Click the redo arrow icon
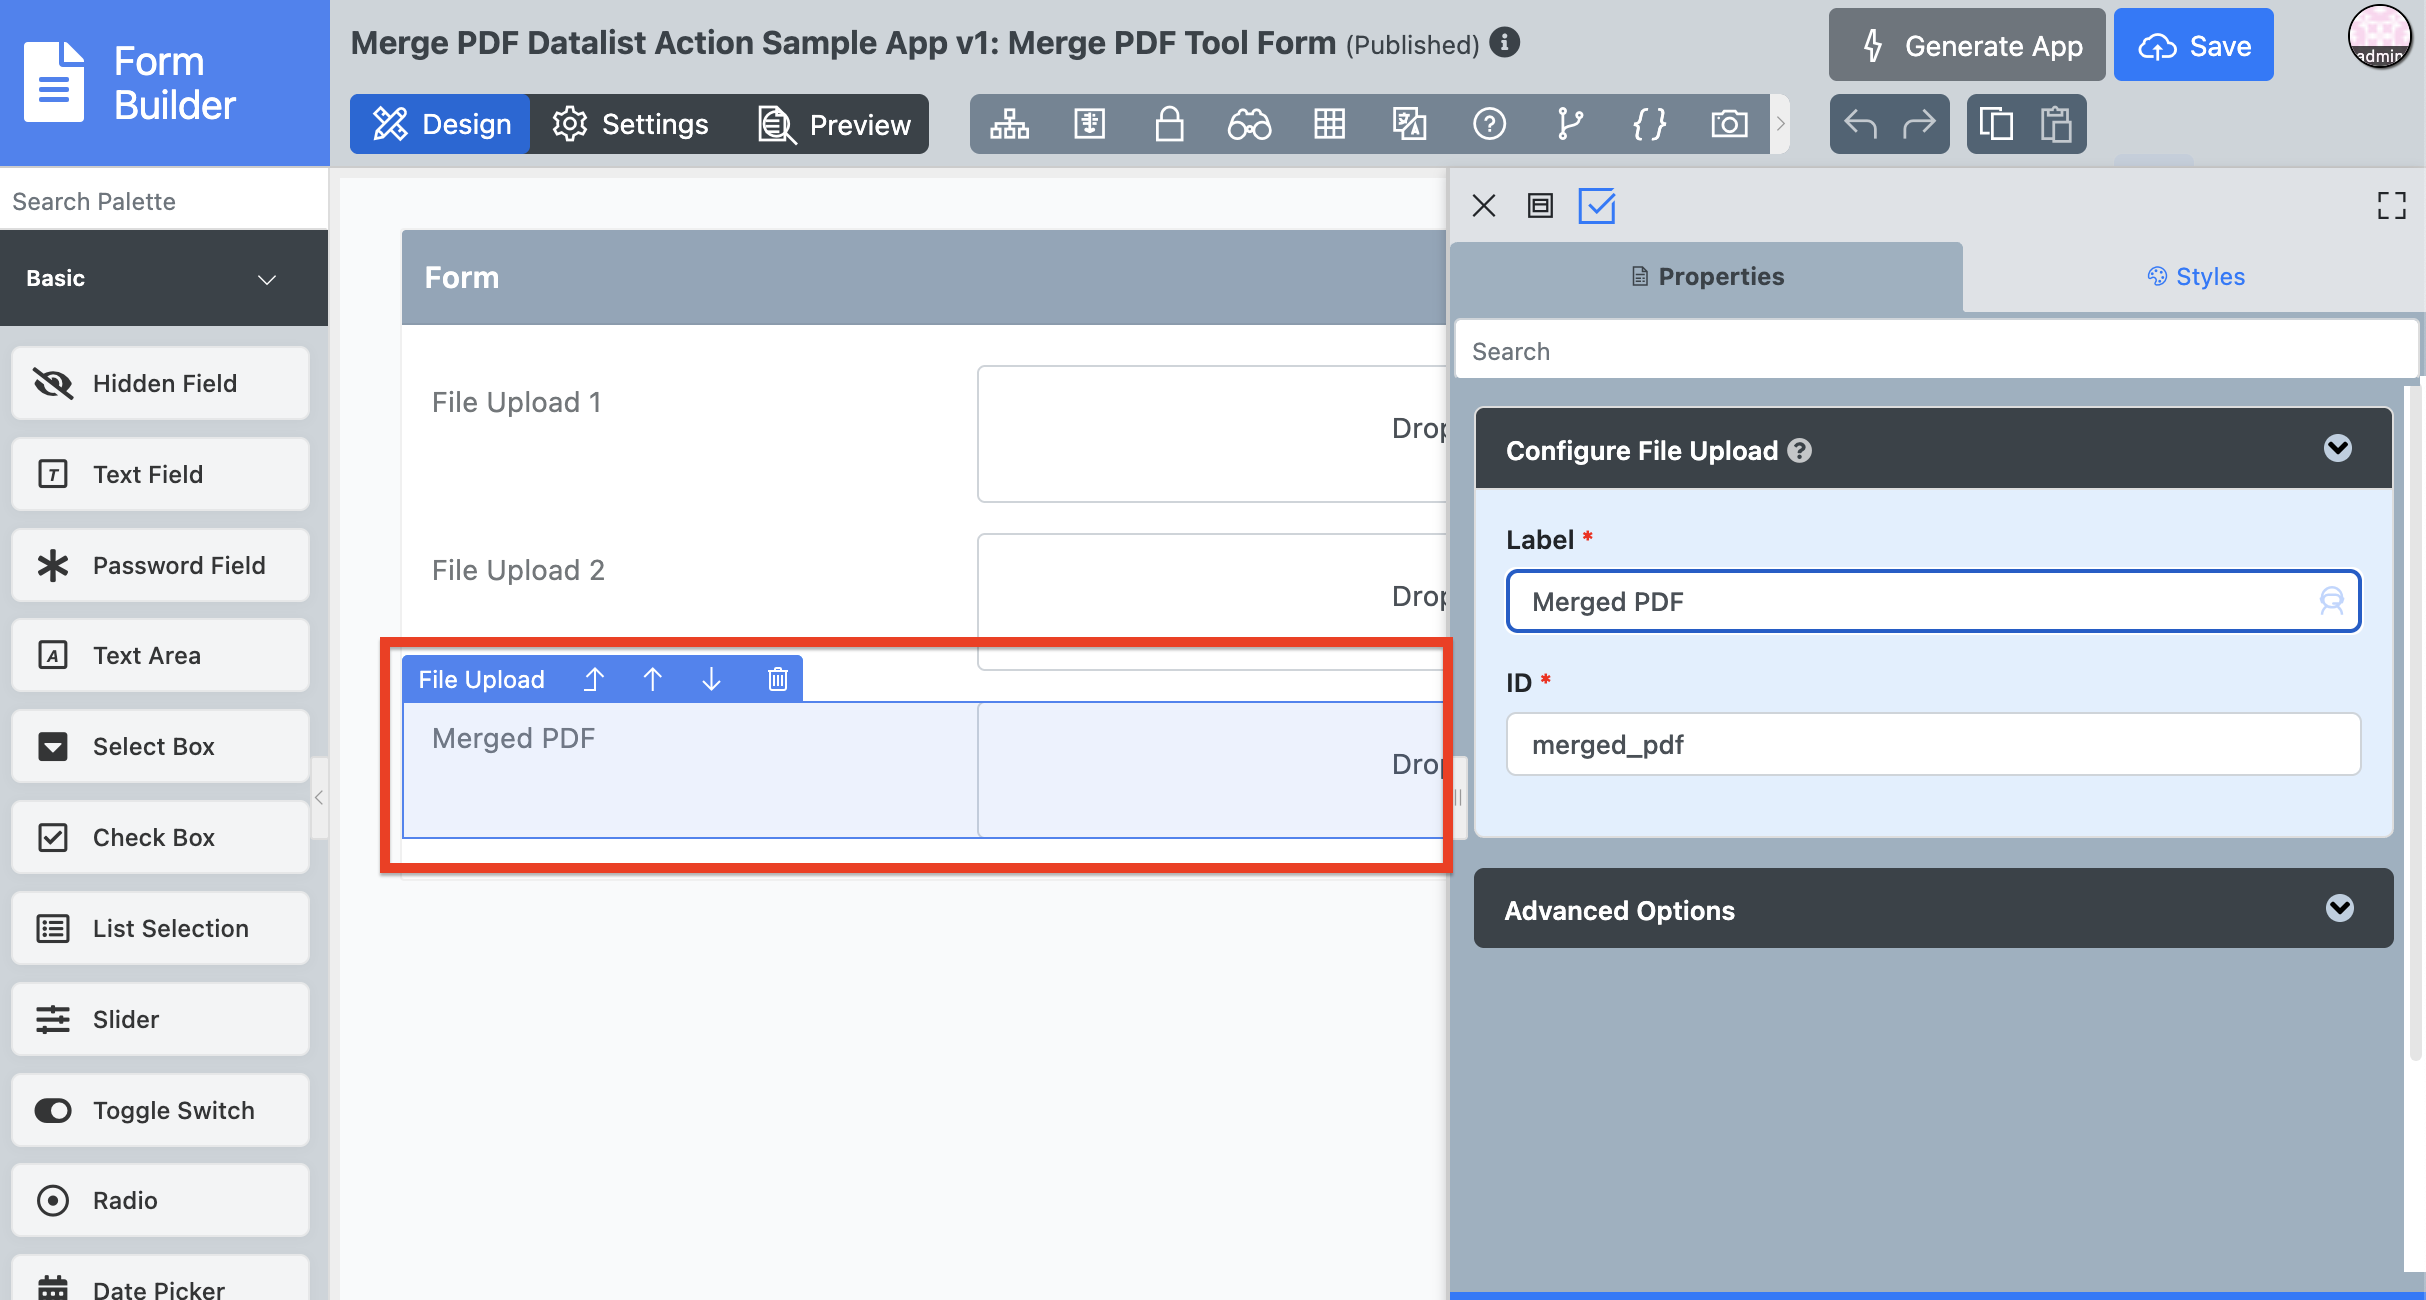 point(1918,124)
